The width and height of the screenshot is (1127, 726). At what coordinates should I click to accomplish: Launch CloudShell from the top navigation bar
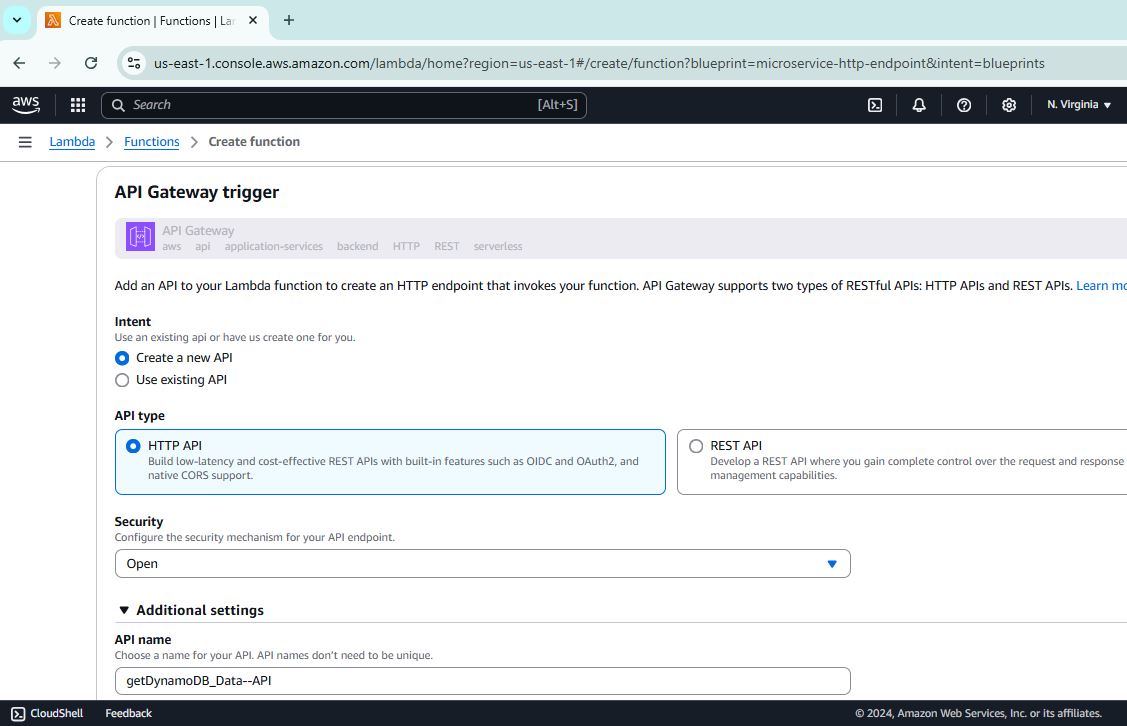point(875,105)
